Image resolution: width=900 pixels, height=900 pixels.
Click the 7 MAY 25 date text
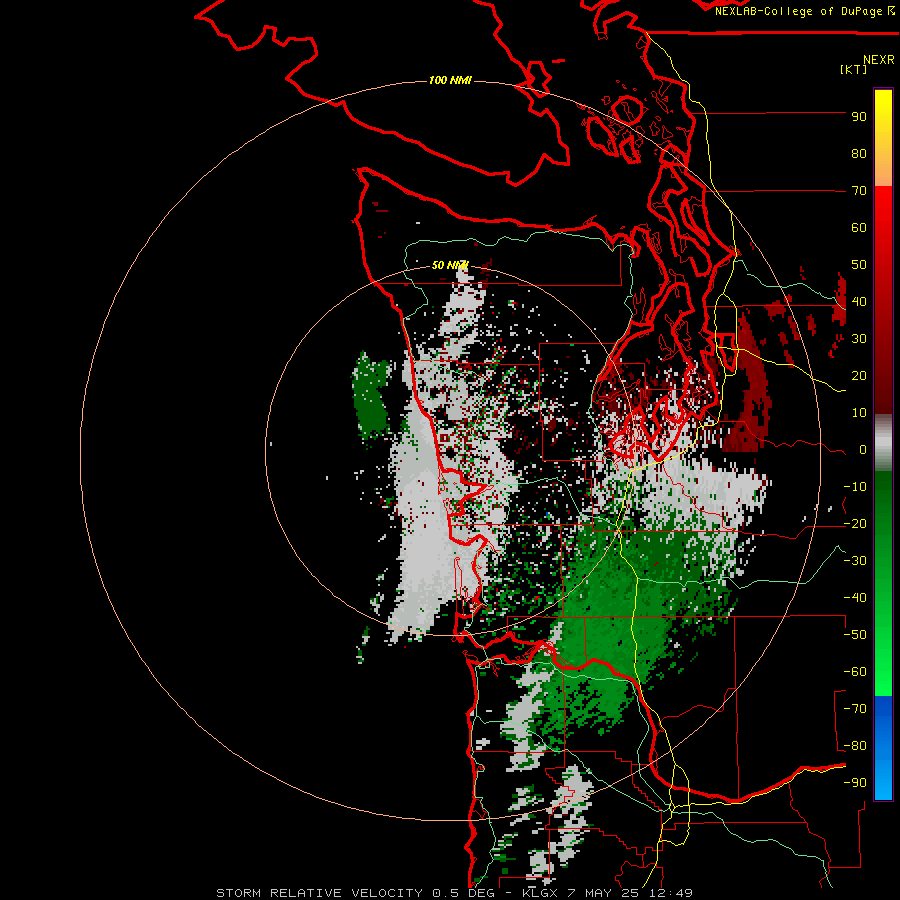click(x=605, y=893)
